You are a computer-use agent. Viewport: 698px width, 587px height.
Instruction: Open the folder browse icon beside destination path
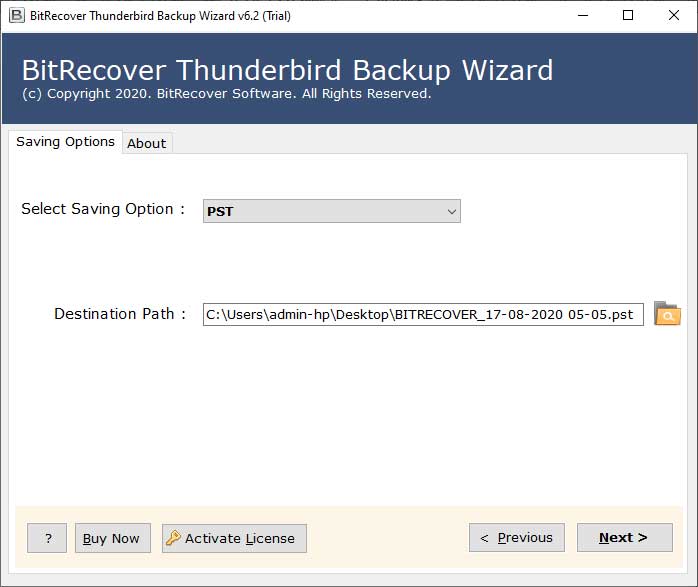(x=667, y=313)
